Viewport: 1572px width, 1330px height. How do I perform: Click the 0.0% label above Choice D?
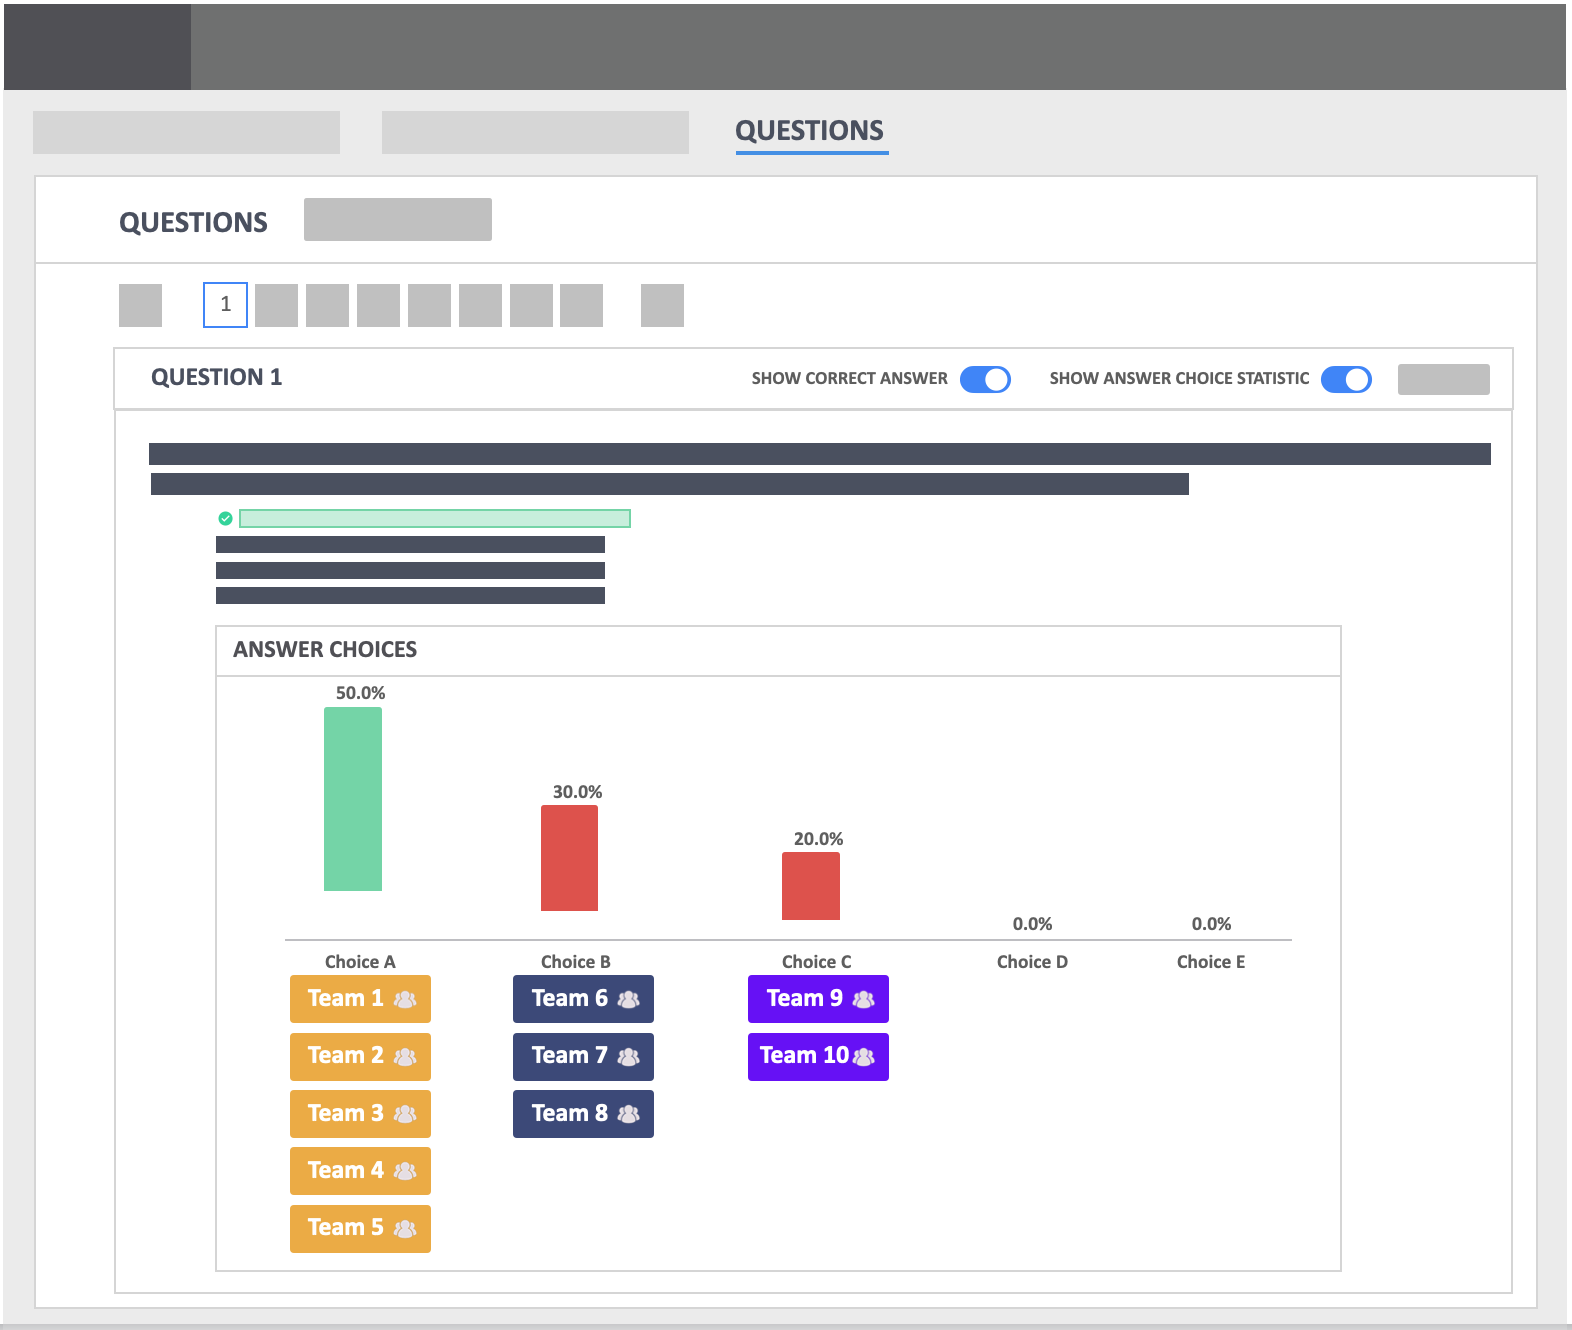[1032, 924]
